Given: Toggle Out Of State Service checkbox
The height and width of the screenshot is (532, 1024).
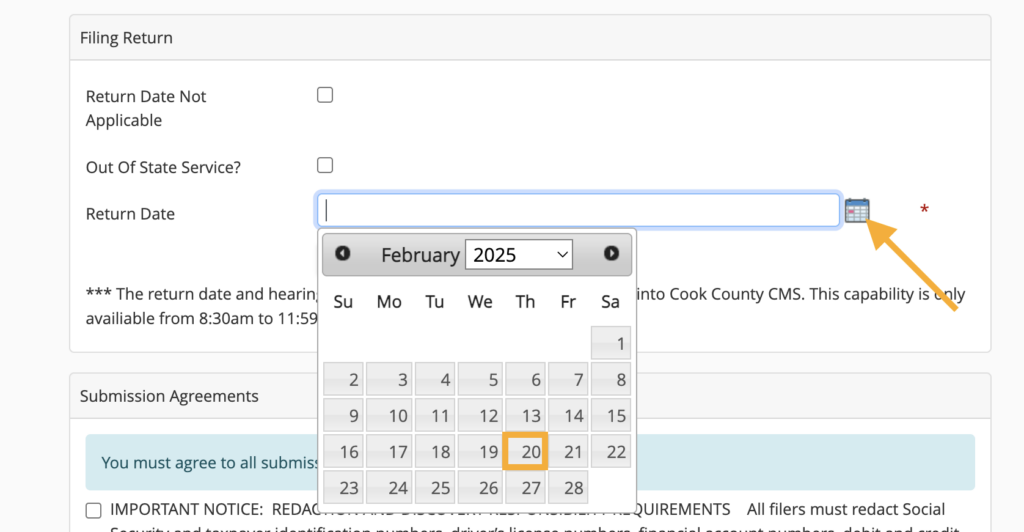Looking at the screenshot, I should pyautogui.click(x=325, y=165).
